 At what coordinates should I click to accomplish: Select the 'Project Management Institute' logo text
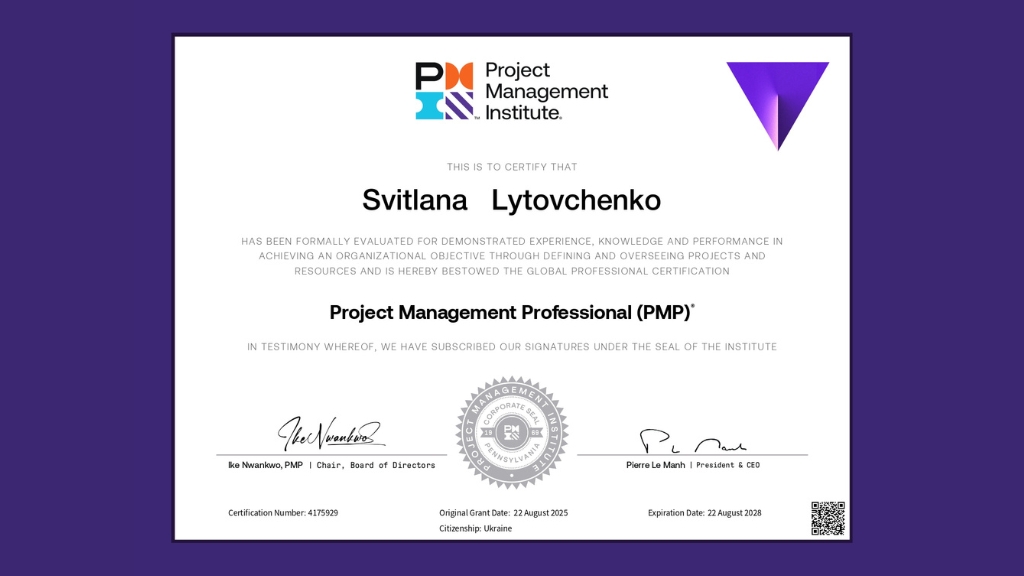click(547, 91)
